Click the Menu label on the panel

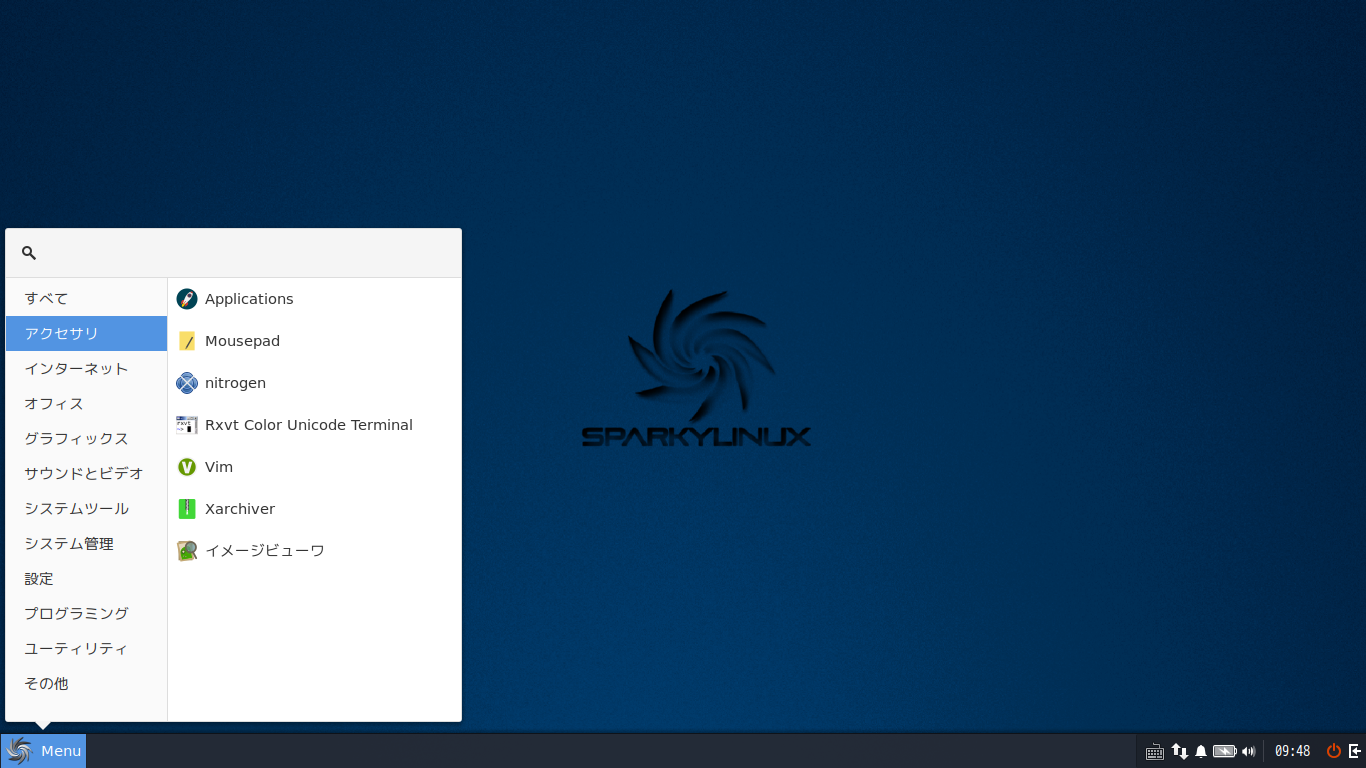tap(61, 751)
